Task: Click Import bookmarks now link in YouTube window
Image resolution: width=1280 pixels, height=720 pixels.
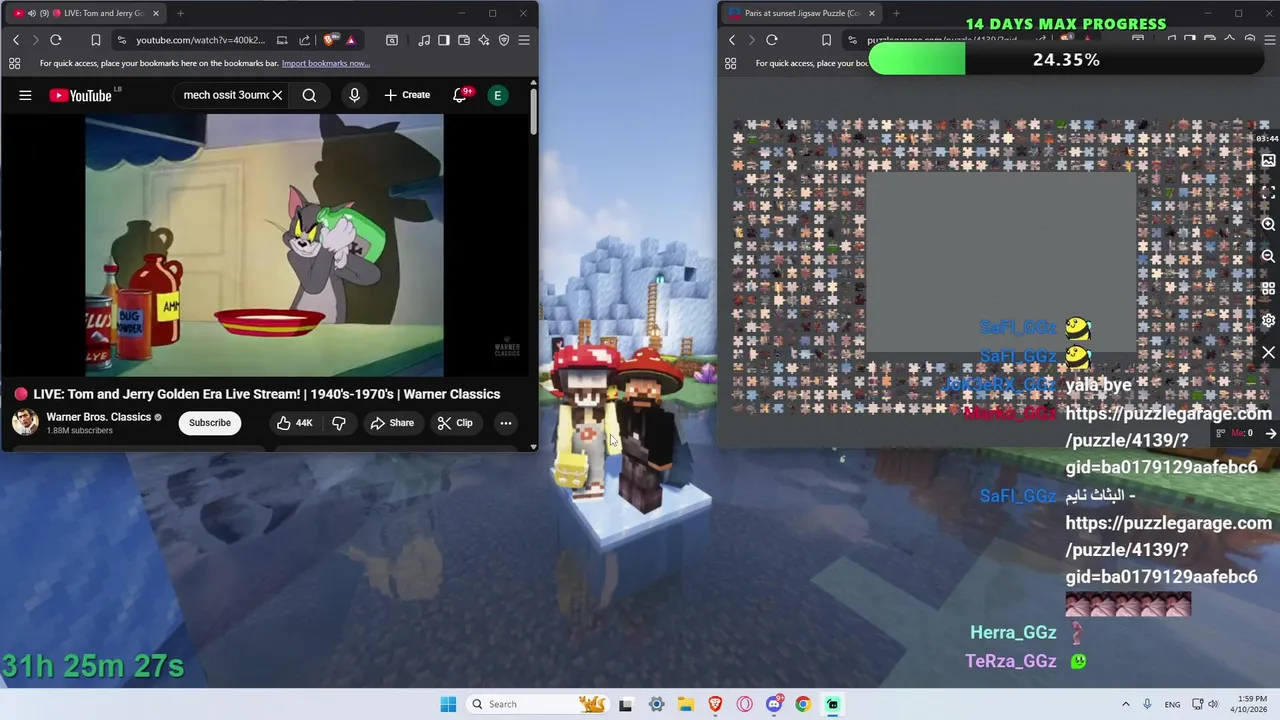Action: coord(326,63)
